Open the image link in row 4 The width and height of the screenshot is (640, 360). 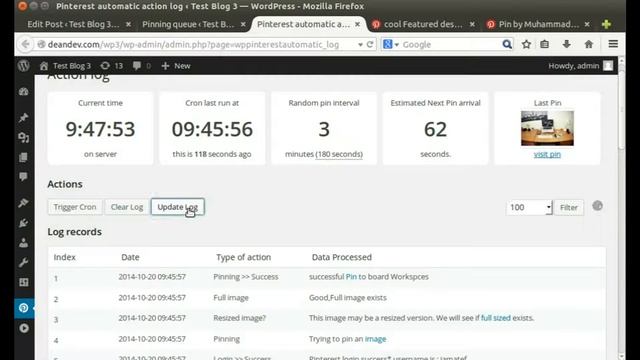(x=376, y=339)
